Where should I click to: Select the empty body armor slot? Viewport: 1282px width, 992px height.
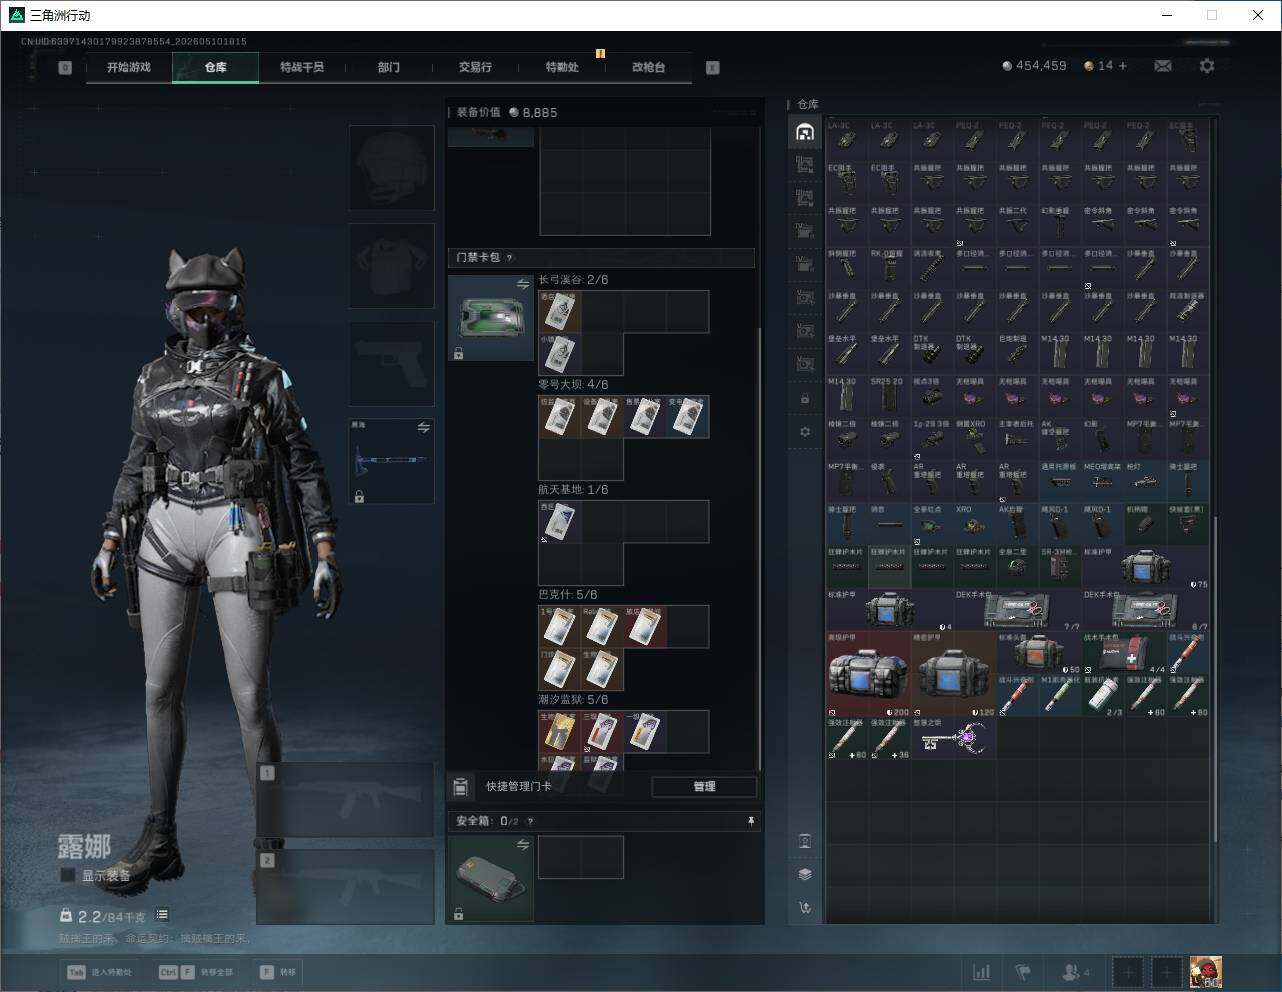click(391, 266)
